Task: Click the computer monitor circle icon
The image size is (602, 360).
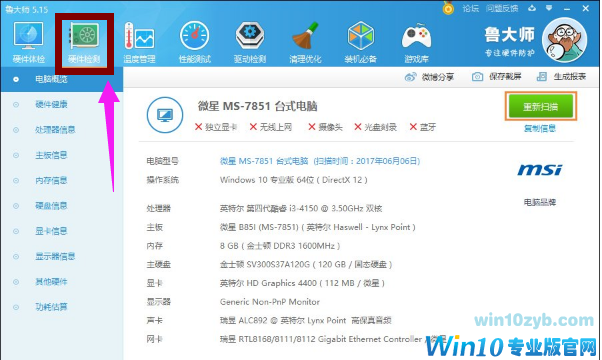Action: point(165,115)
